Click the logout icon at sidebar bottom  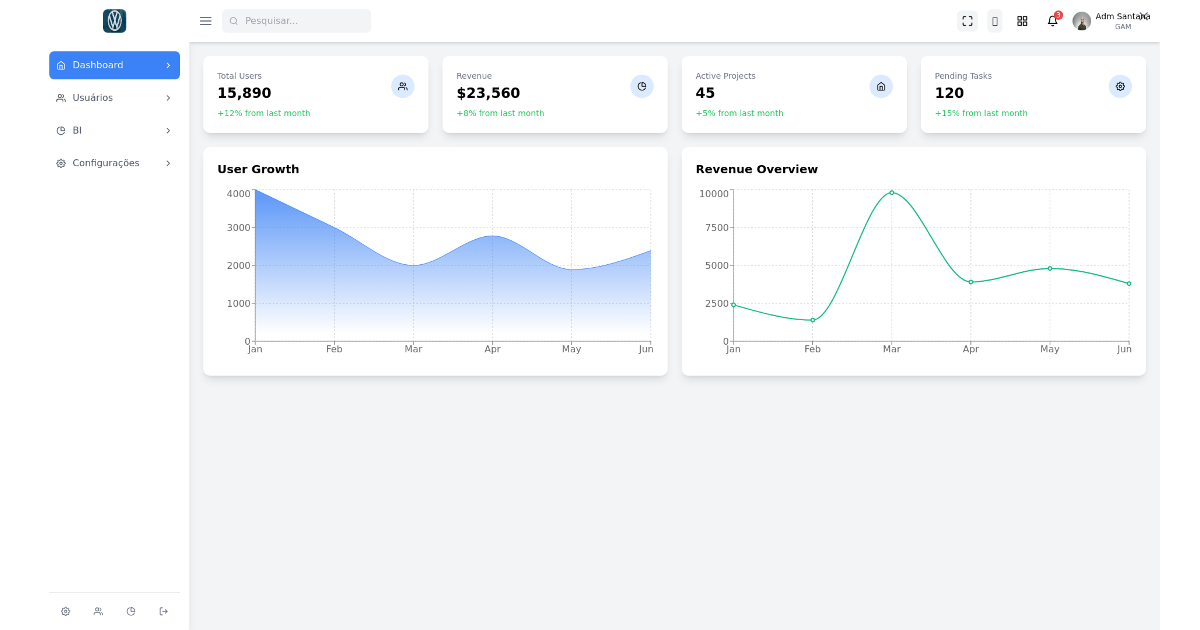pos(163,610)
